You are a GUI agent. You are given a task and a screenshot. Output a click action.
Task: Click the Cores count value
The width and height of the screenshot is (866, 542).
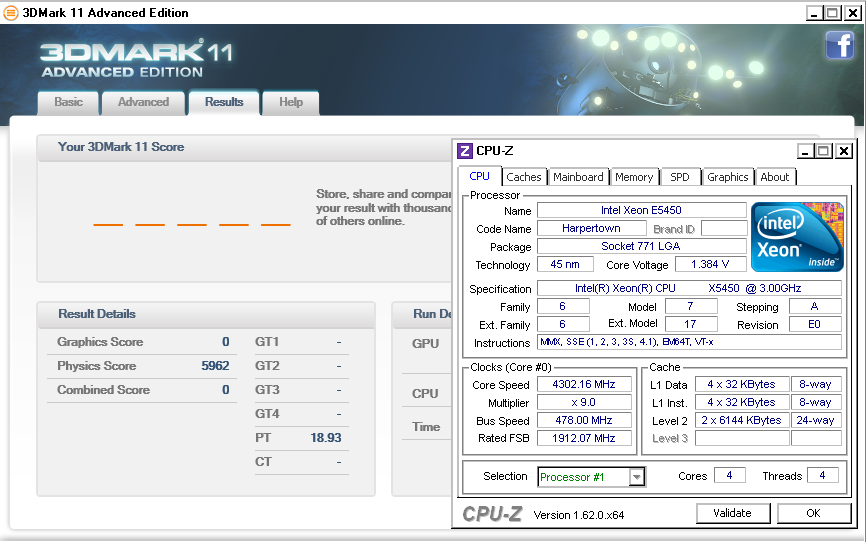(x=729, y=475)
